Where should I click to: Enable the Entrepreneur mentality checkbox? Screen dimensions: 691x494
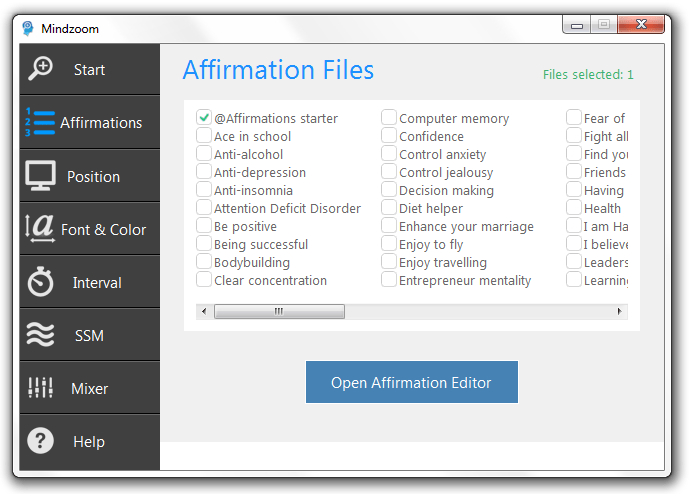[x=389, y=280]
